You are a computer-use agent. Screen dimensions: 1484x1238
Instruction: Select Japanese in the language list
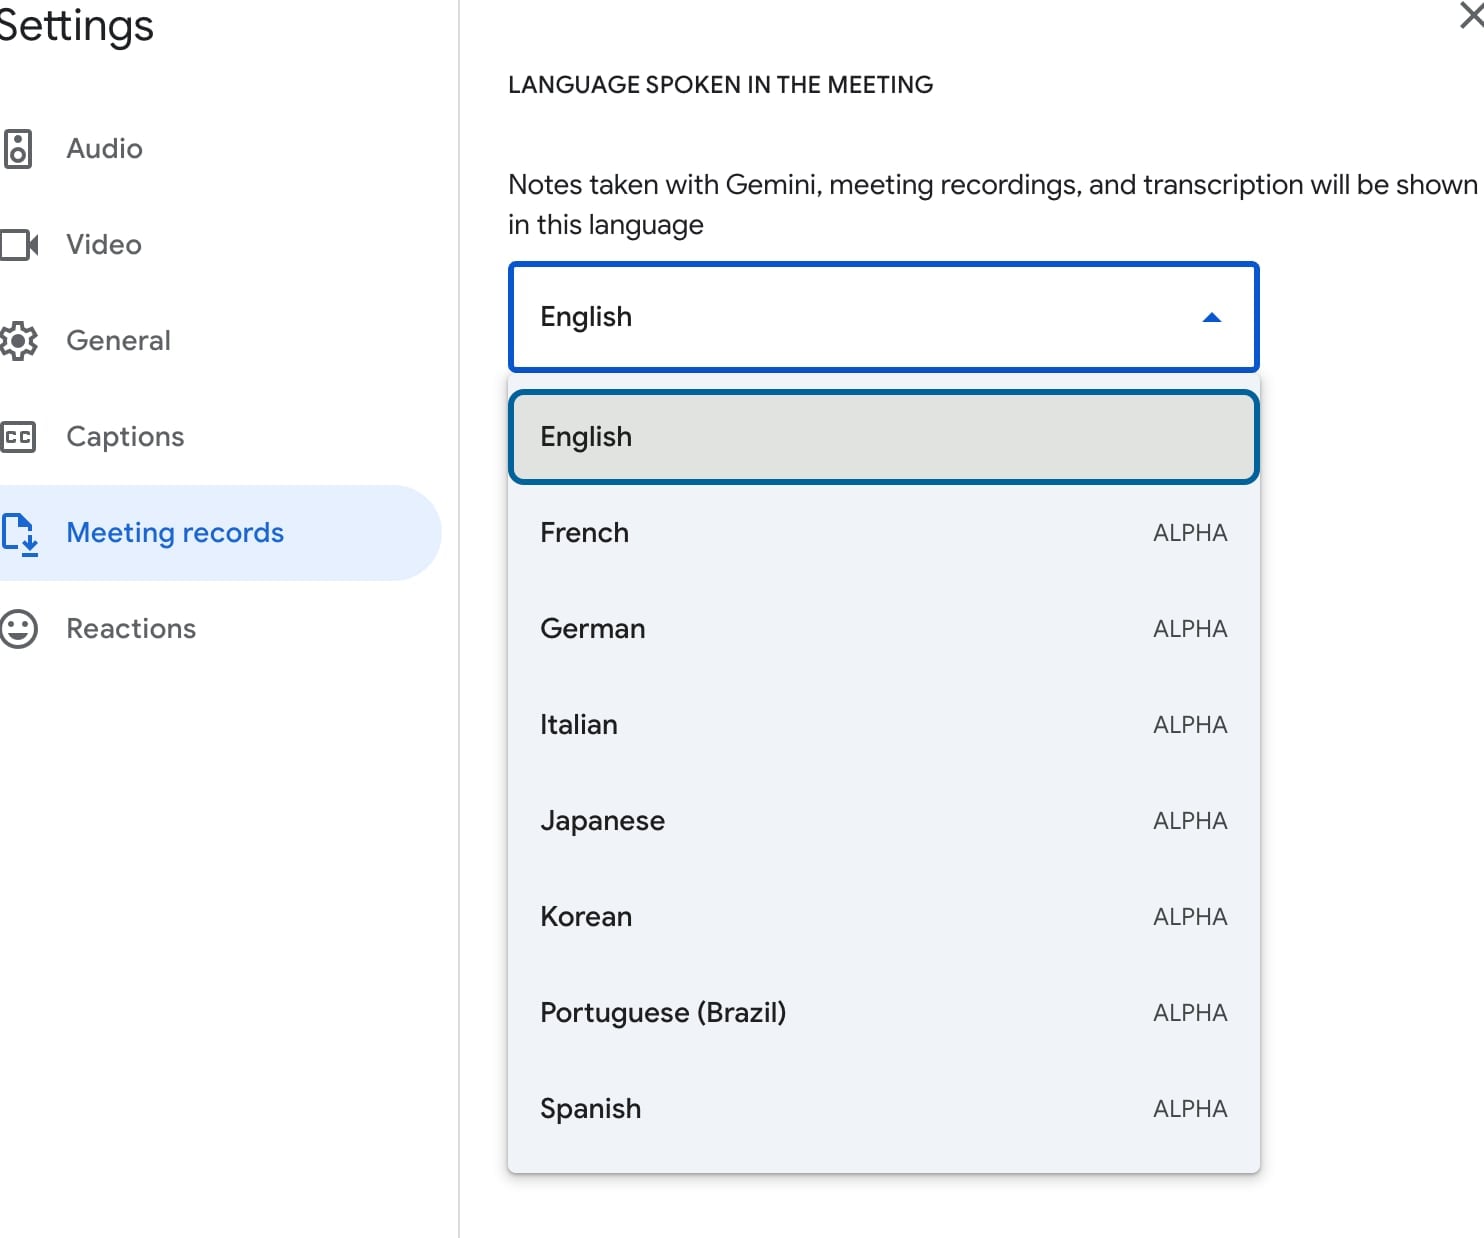pyautogui.click(x=884, y=821)
